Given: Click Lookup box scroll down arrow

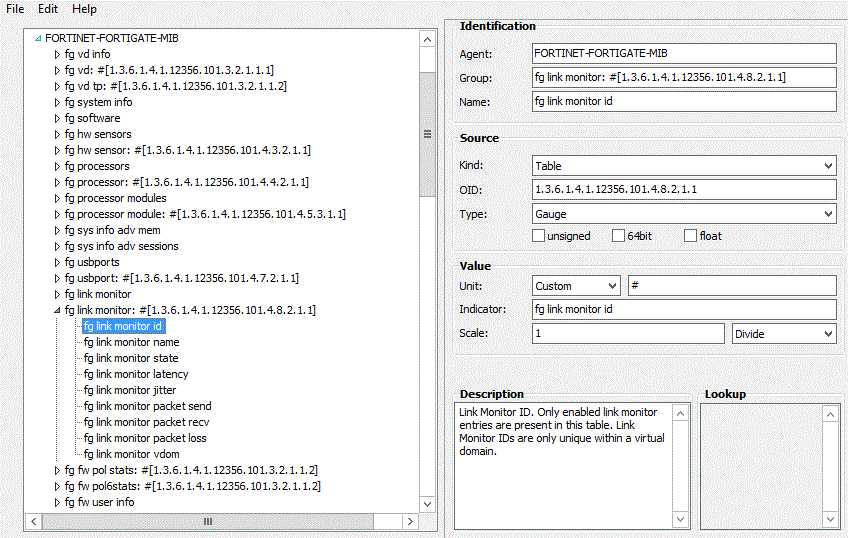Looking at the screenshot, I should (830, 520).
